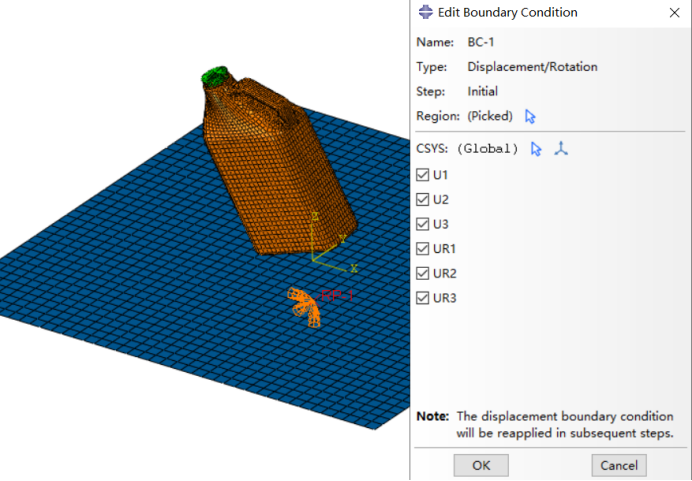Image resolution: width=692 pixels, height=481 pixels.
Task: Click the (Global) CSYS text
Action: pyautogui.click(x=487, y=149)
